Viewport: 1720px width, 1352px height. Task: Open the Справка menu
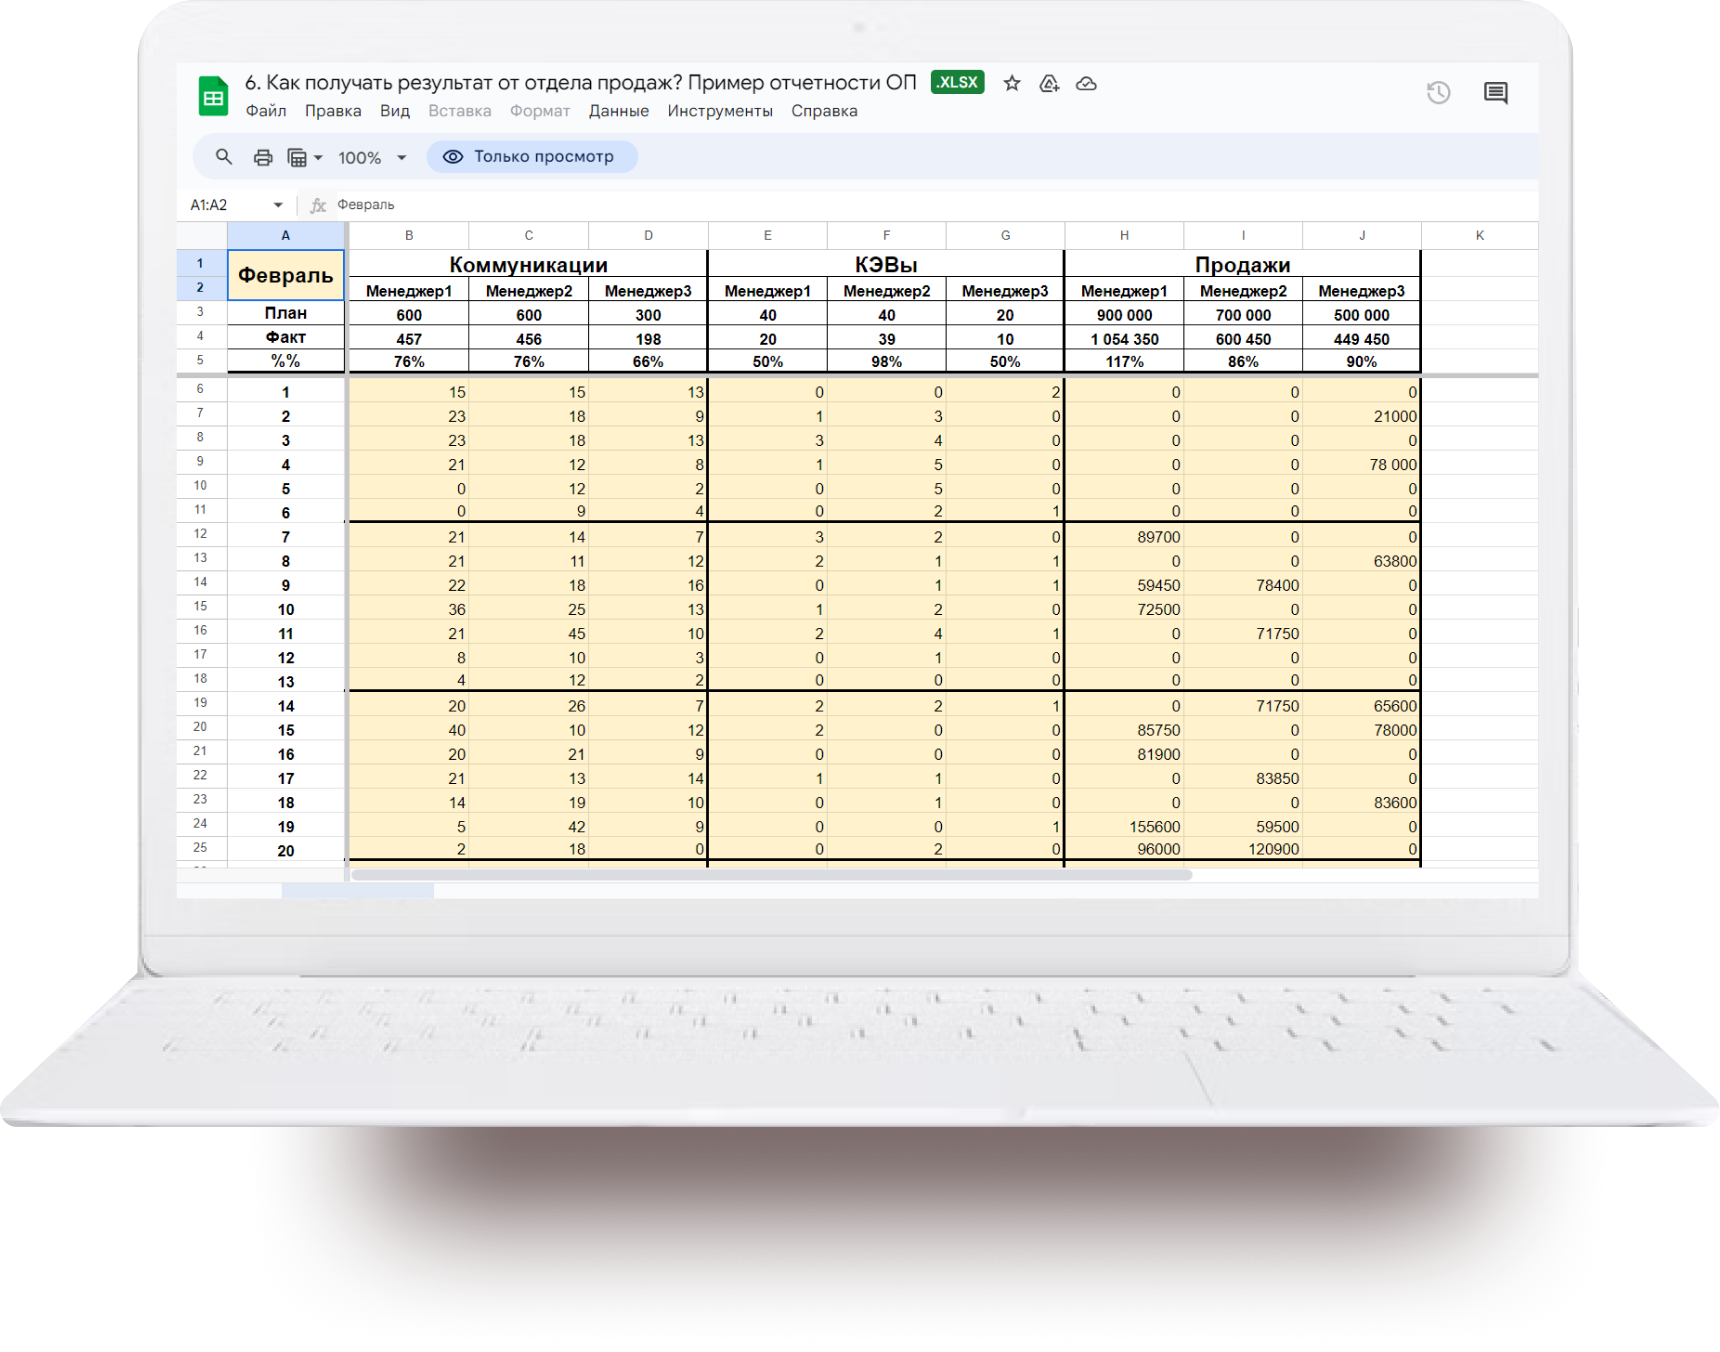(x=824, y=111)
